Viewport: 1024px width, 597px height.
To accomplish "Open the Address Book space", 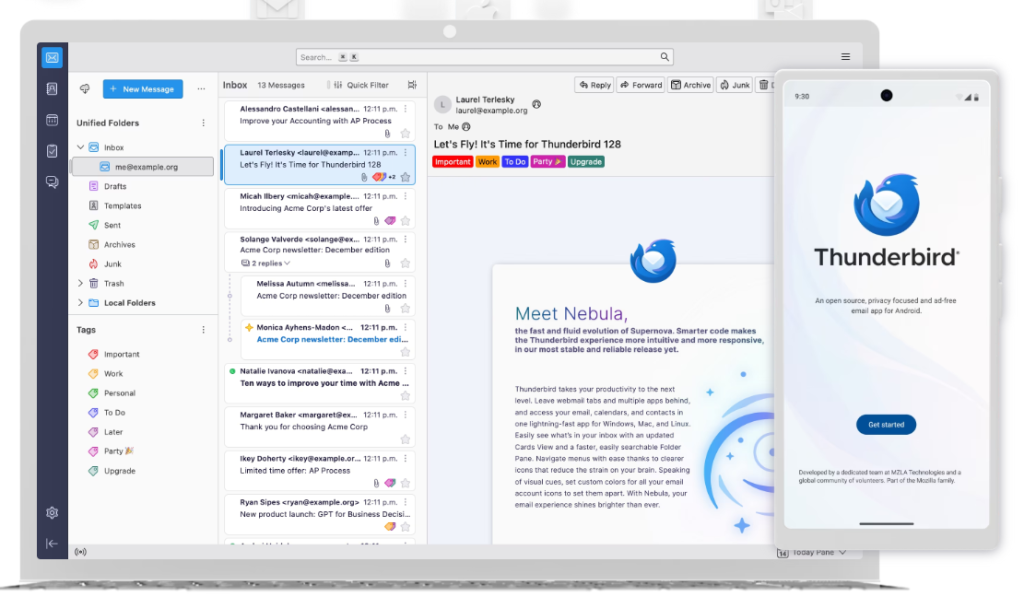I will click(x=52, y=89).
